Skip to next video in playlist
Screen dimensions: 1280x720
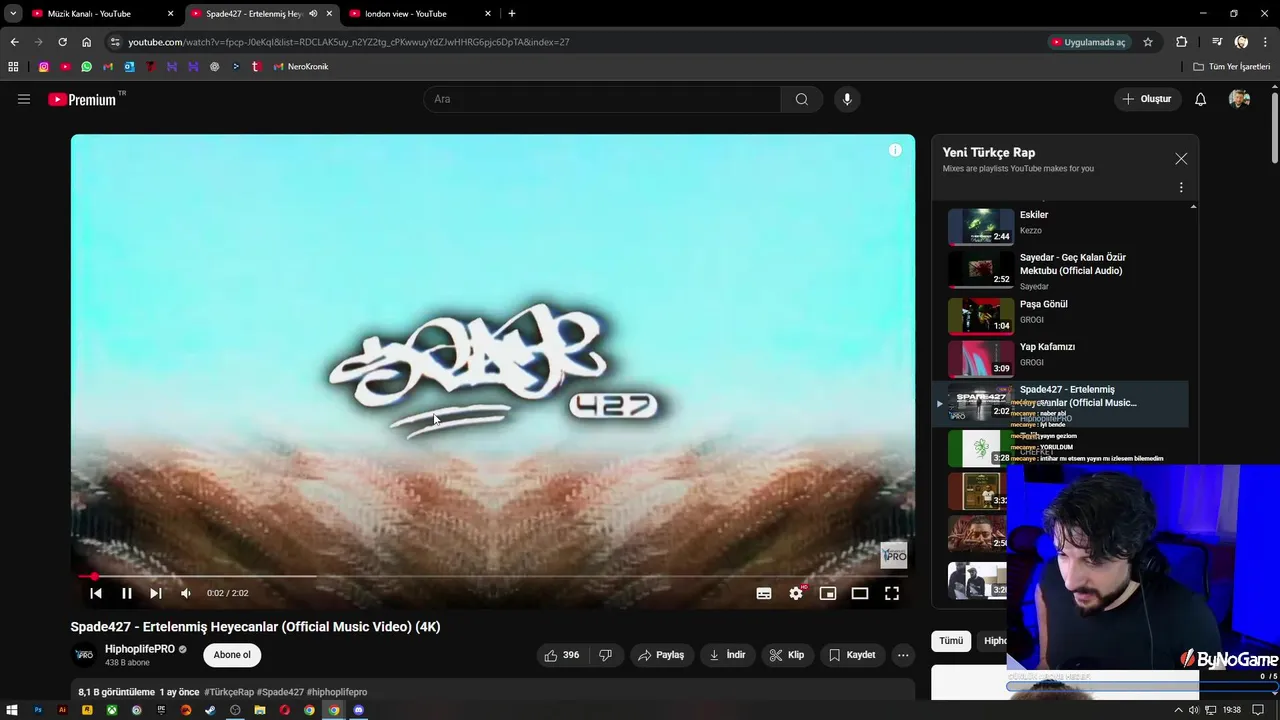point(156,593)
